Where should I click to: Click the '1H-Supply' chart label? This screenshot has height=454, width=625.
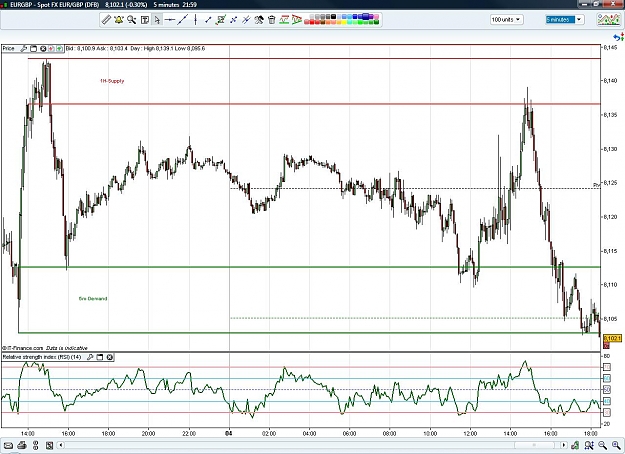(112, 81)
